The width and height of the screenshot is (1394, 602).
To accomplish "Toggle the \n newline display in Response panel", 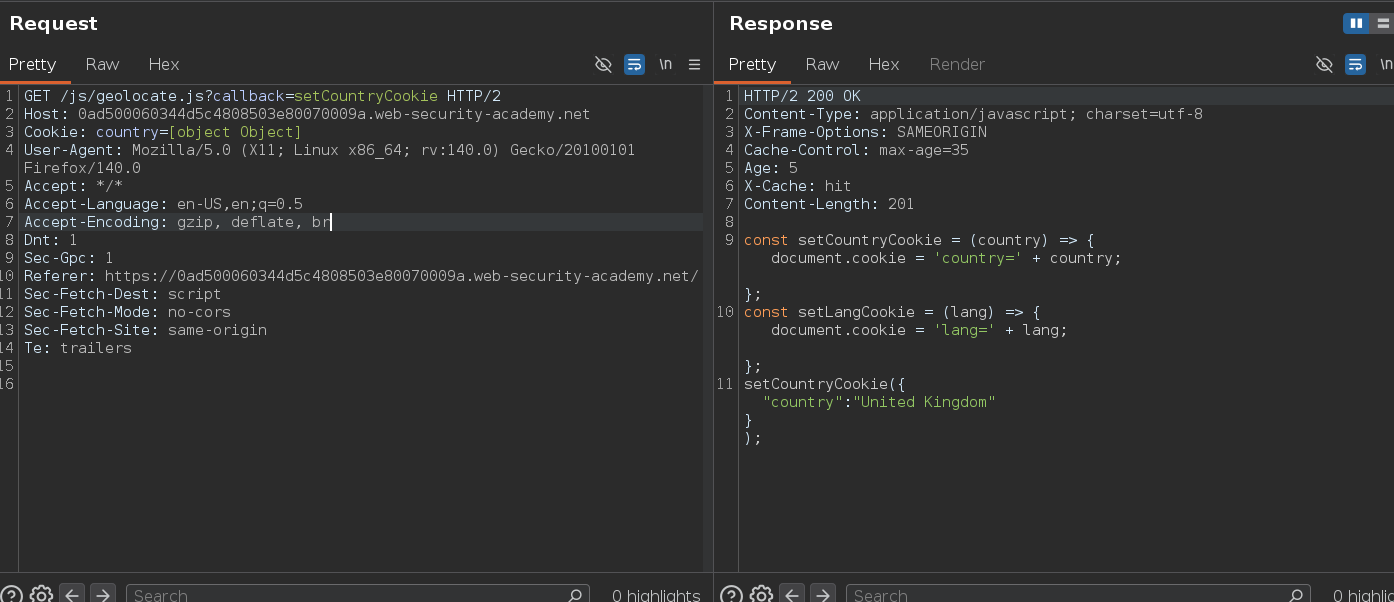I will coord(1386,64).
